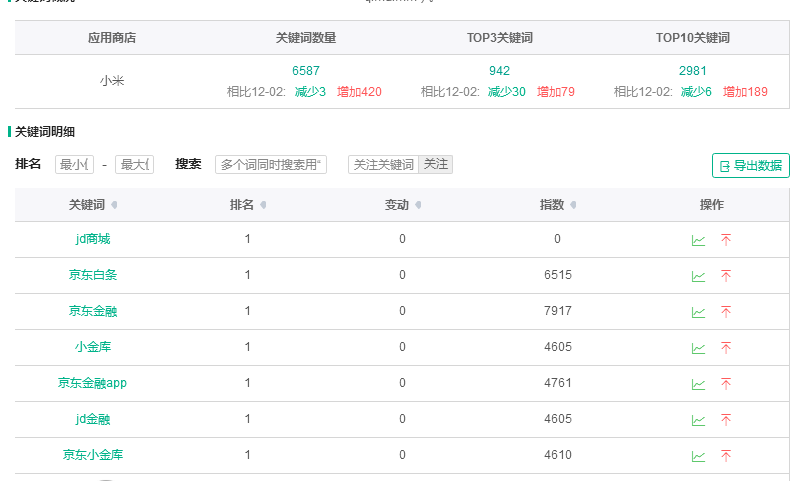Sort table by 排名 column arrow
This screenshot has height=481, width=800.
click(263, 205)
